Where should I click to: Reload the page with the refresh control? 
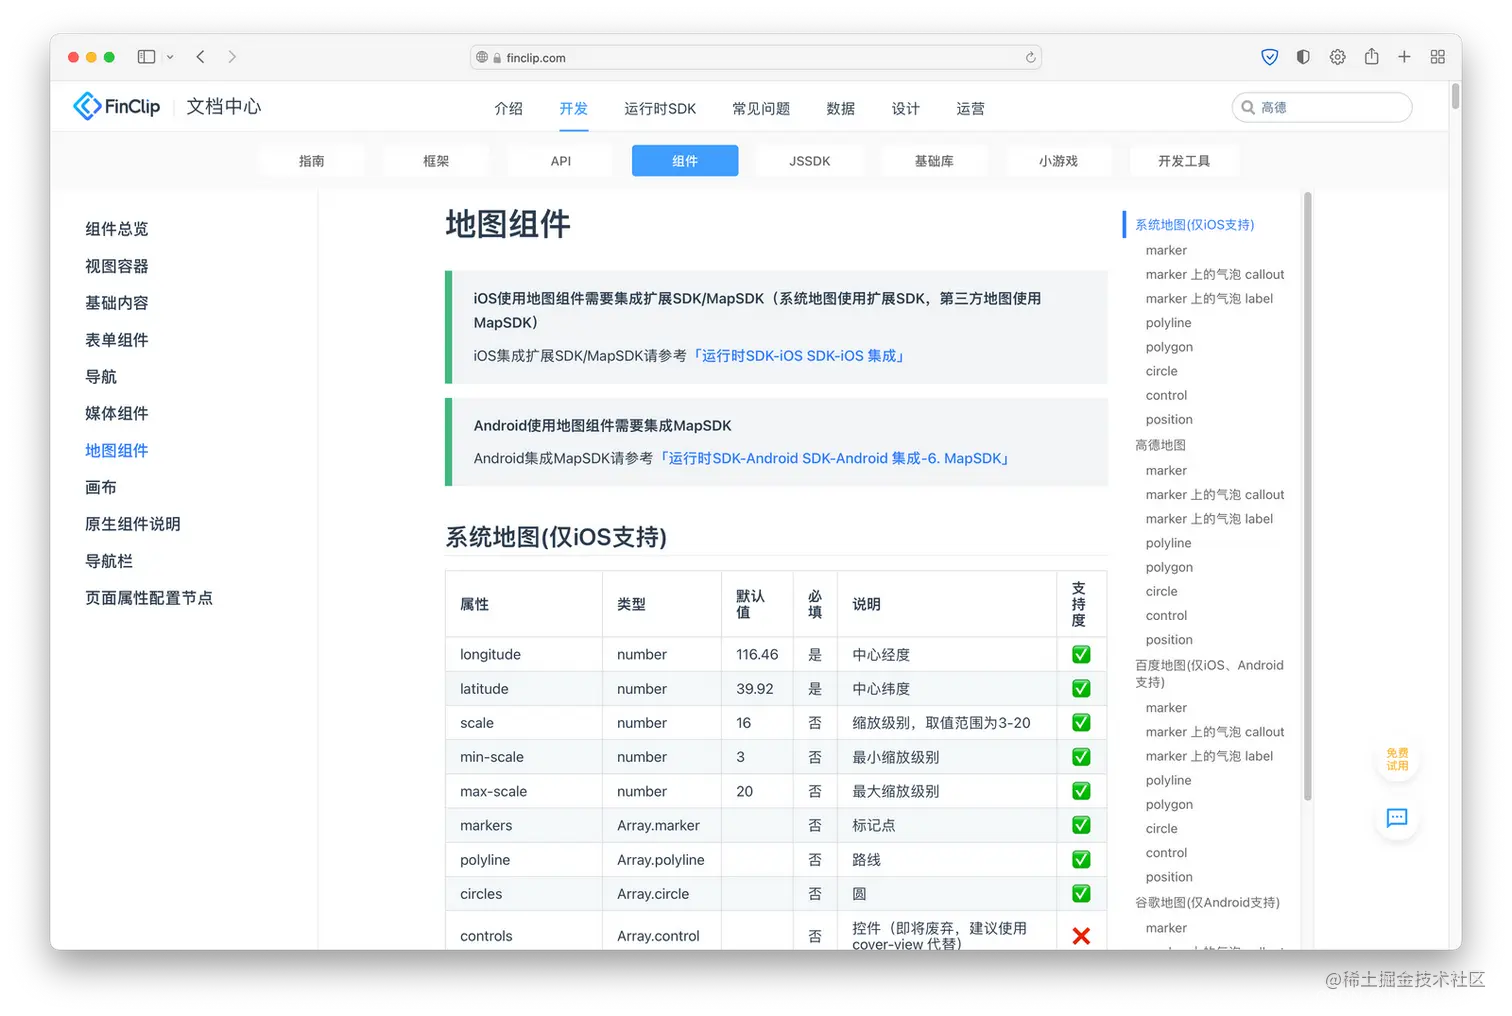(x=1030, y=57)
